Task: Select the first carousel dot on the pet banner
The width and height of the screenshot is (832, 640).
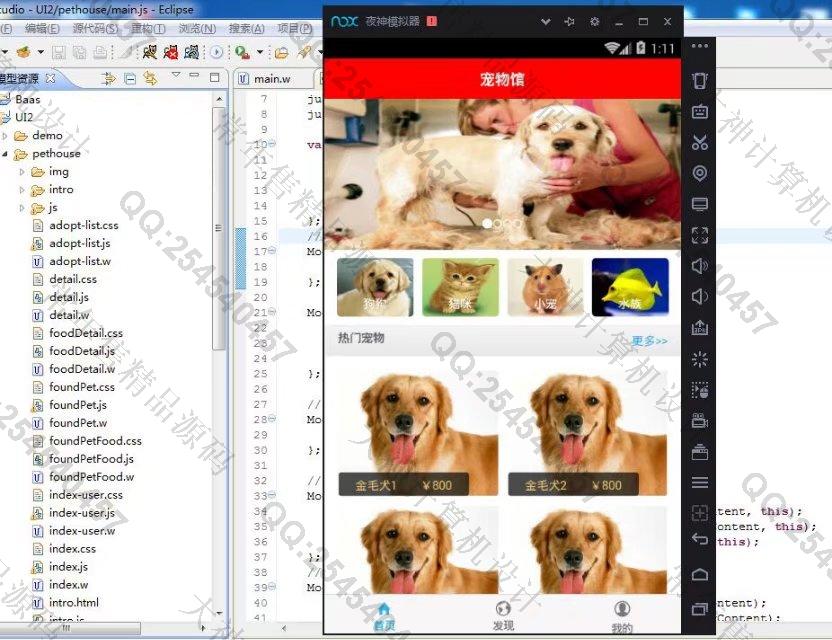Action: tap(487, 224)
